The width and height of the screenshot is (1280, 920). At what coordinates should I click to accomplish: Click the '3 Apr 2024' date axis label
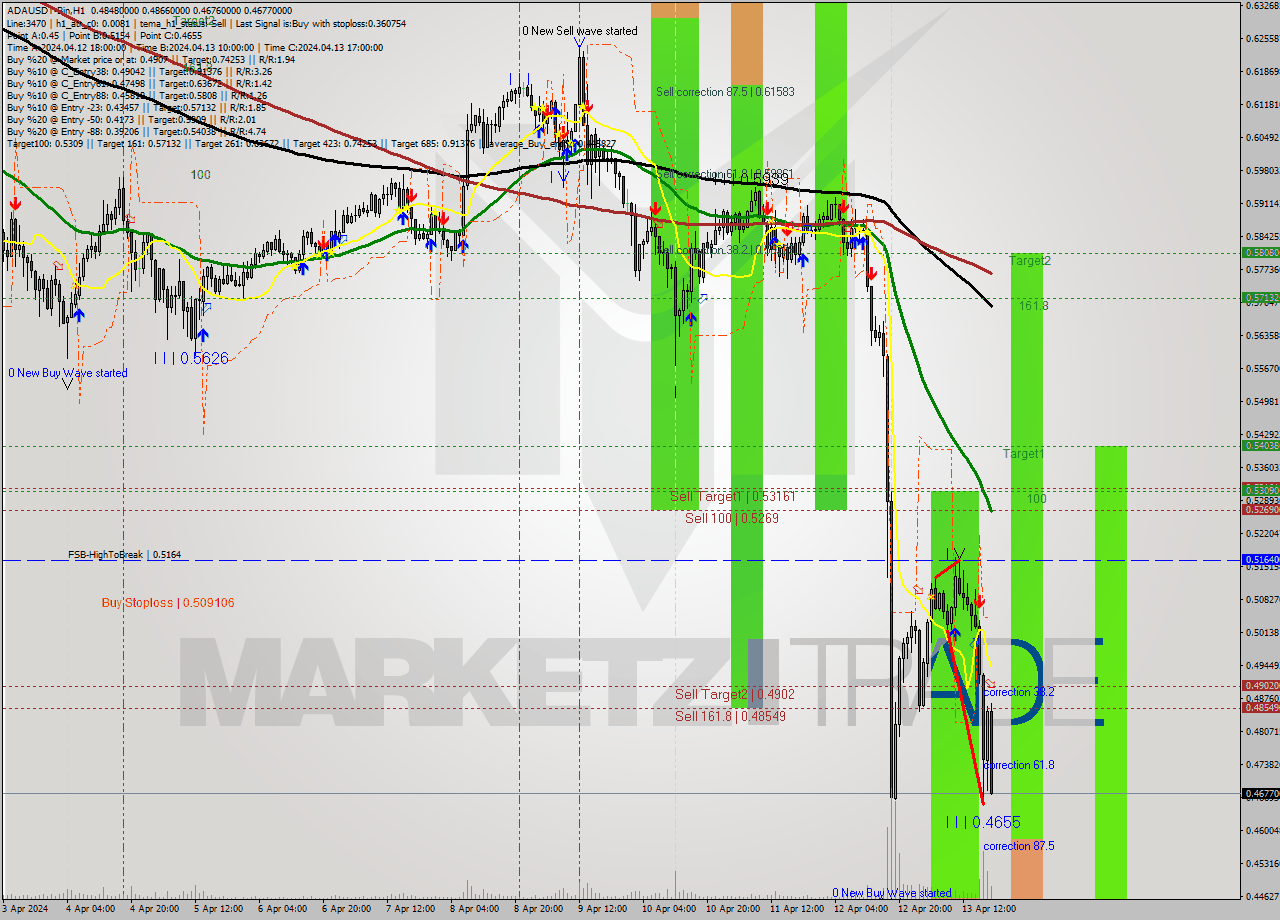tap(23, 909)
